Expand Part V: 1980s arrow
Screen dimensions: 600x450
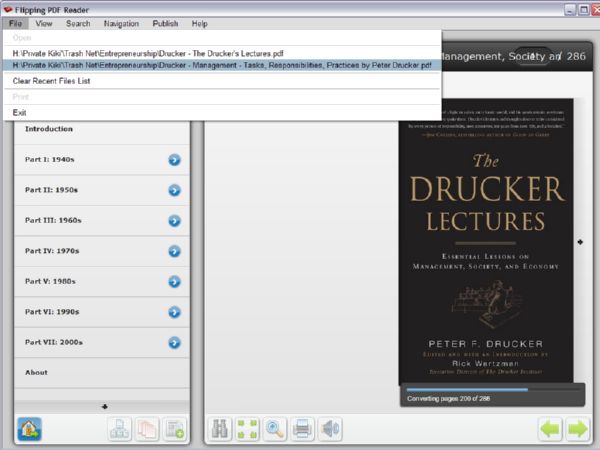click(174, 282)
